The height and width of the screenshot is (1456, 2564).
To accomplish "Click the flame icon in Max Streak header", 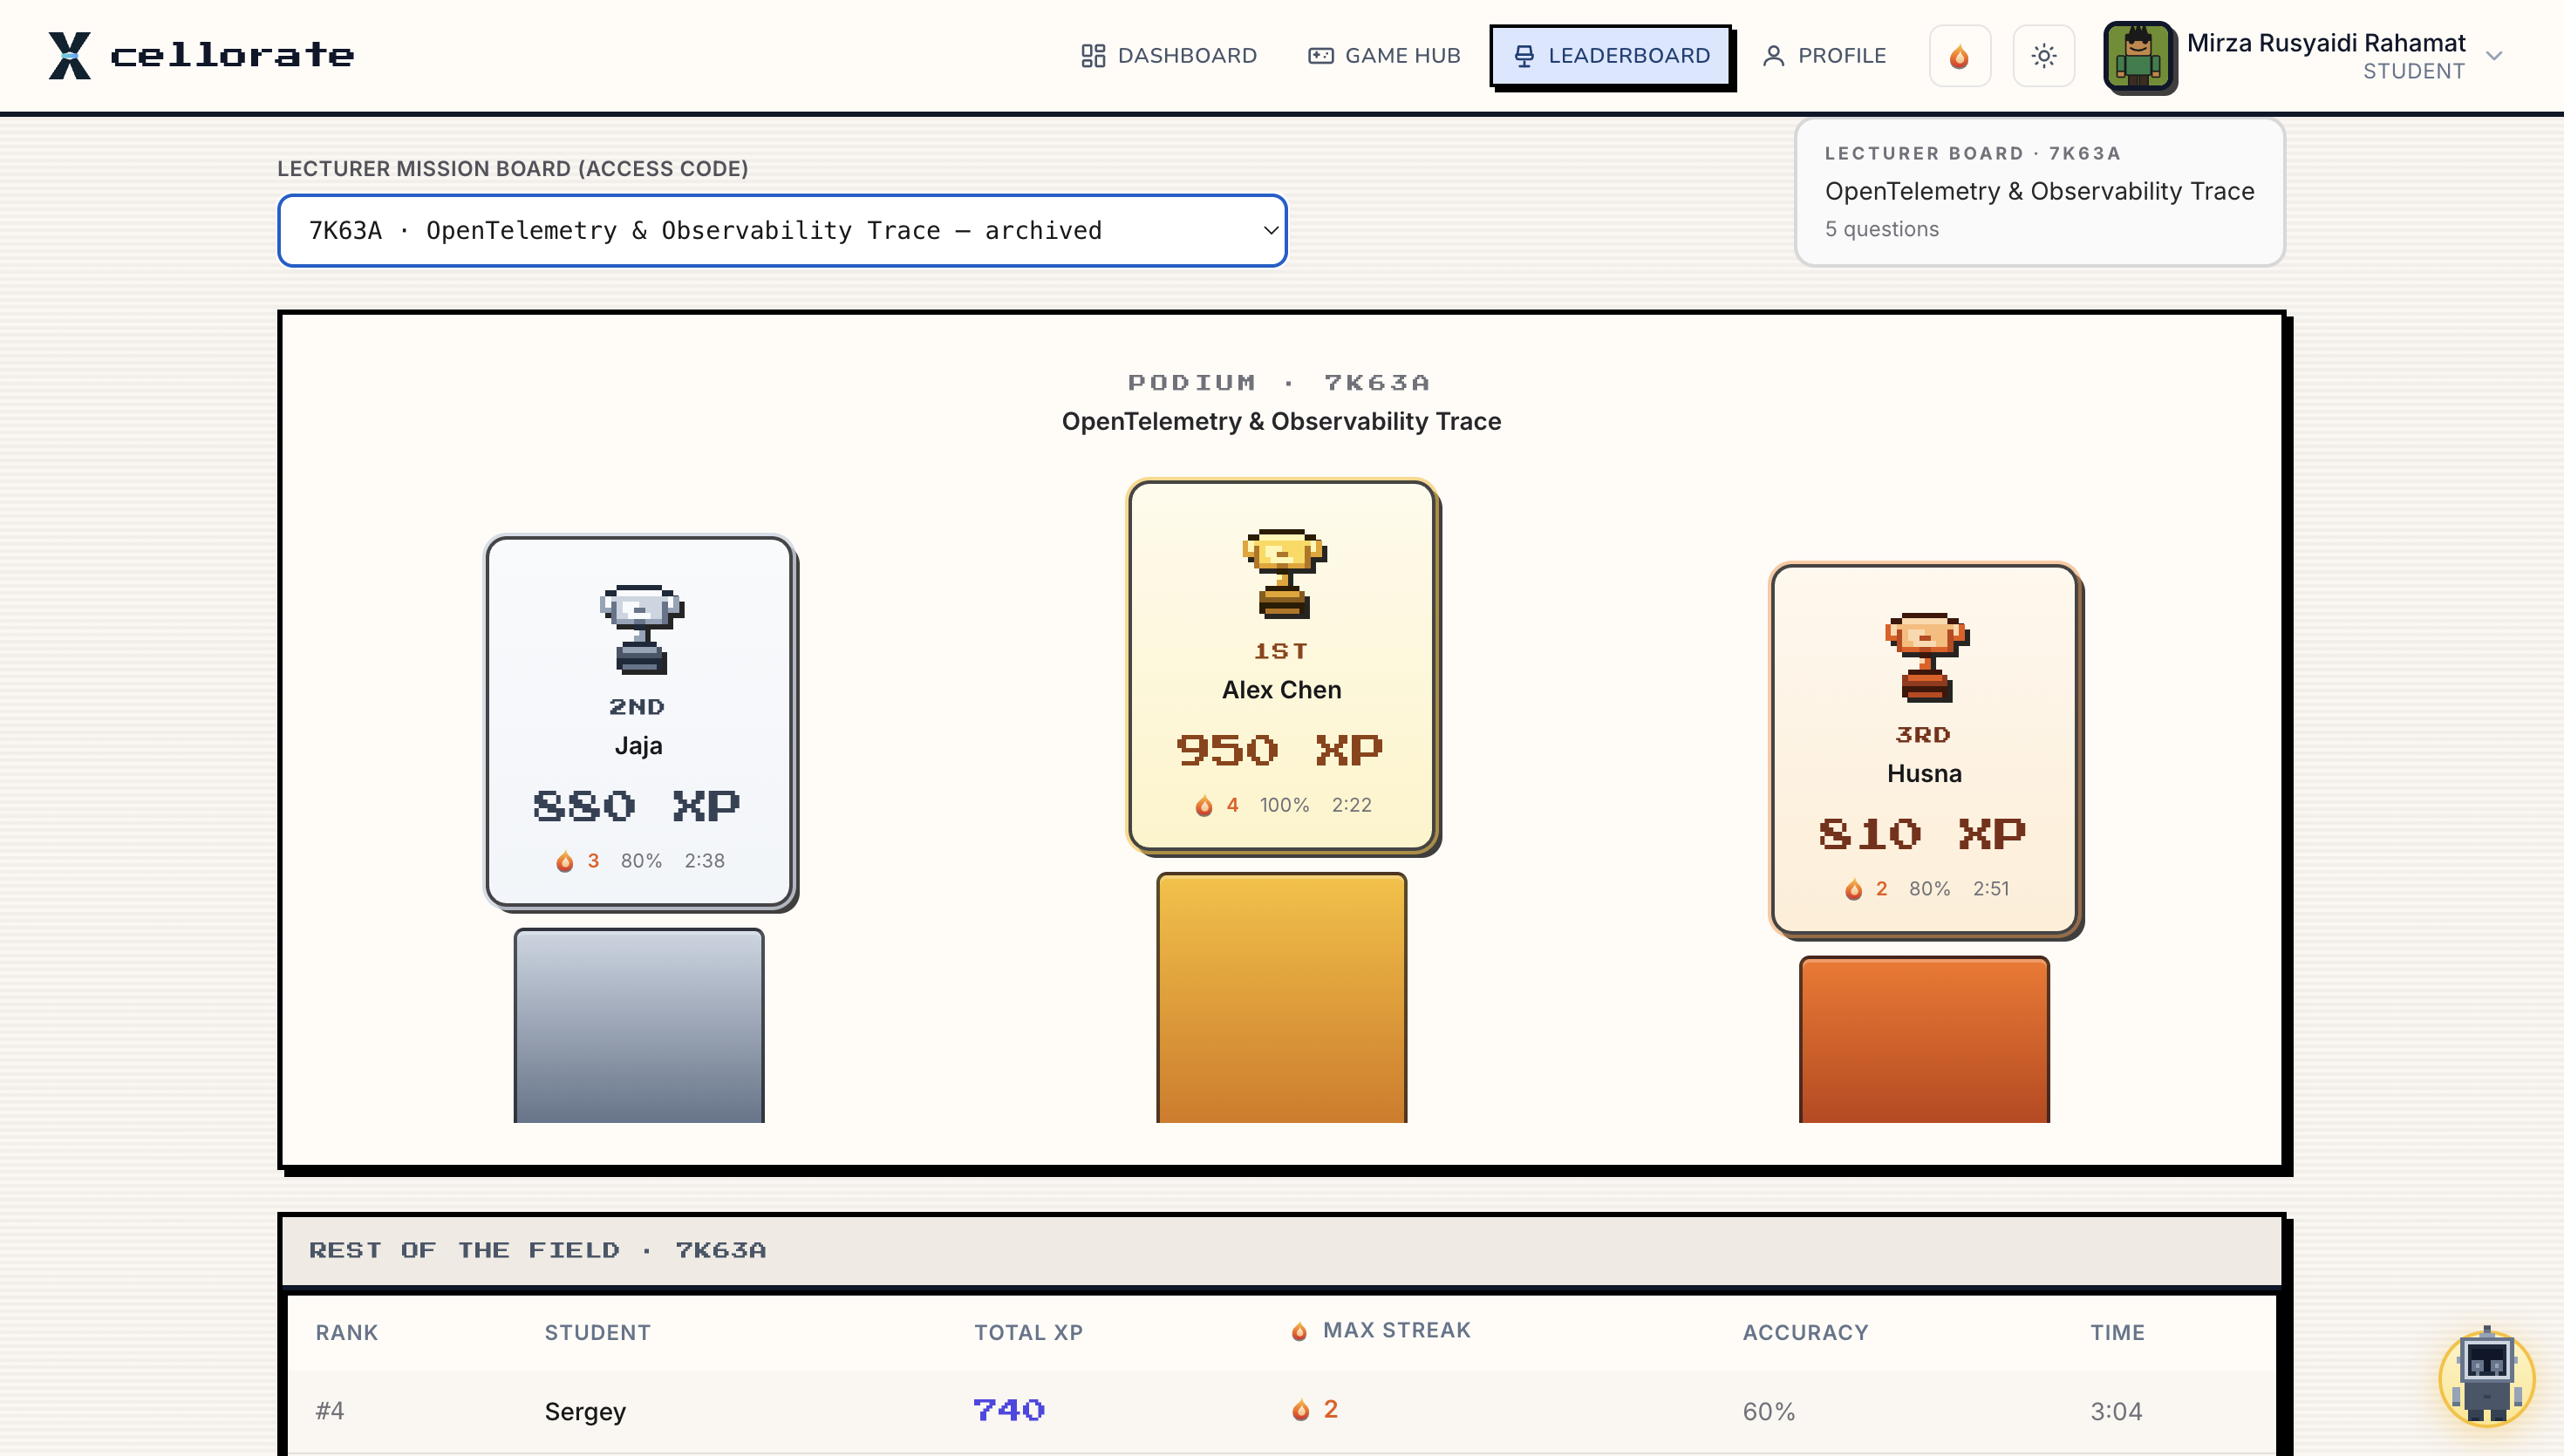I will [1299, 1331].
